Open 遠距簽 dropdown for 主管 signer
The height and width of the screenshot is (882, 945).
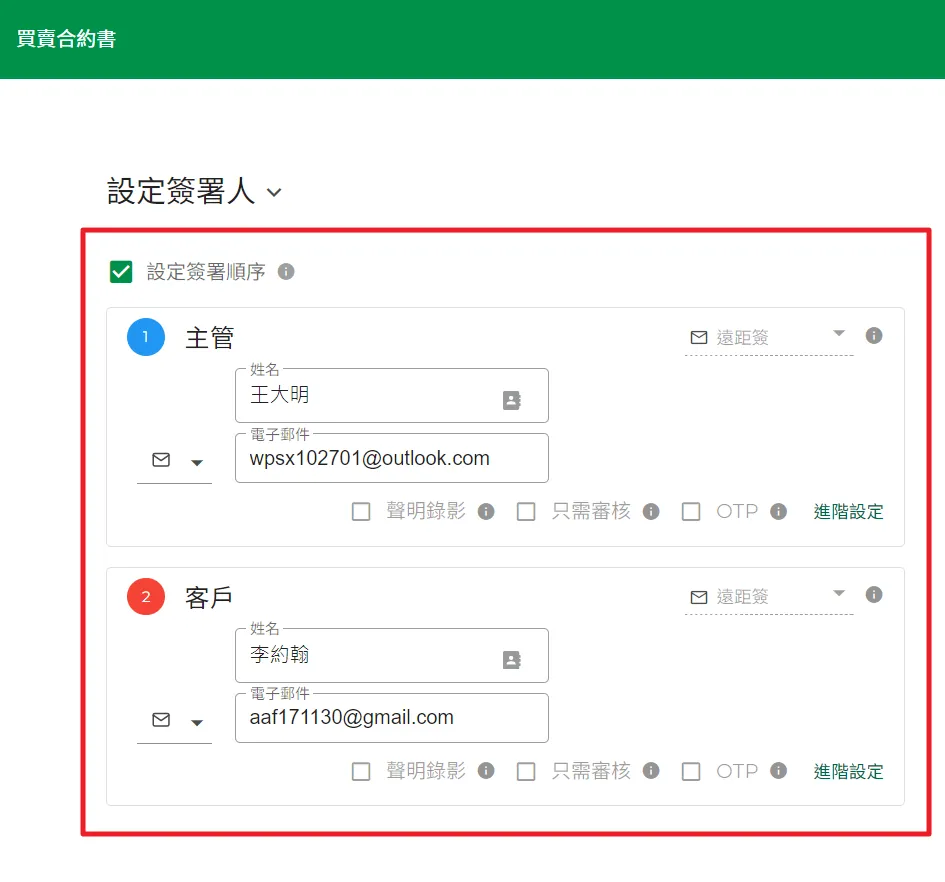pos(768,338)
